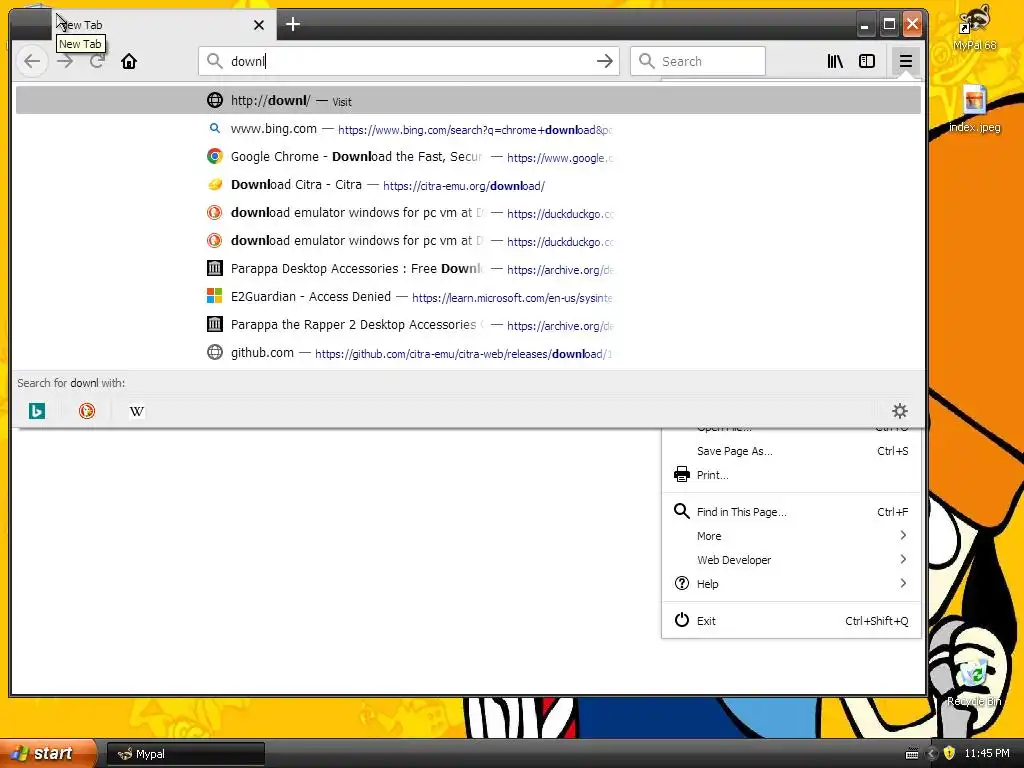Click the Go arrow in the address bar
Image resolution: width=1024 pixels, height=768 pixels.
pyautogui.click(x=605, y=61)
